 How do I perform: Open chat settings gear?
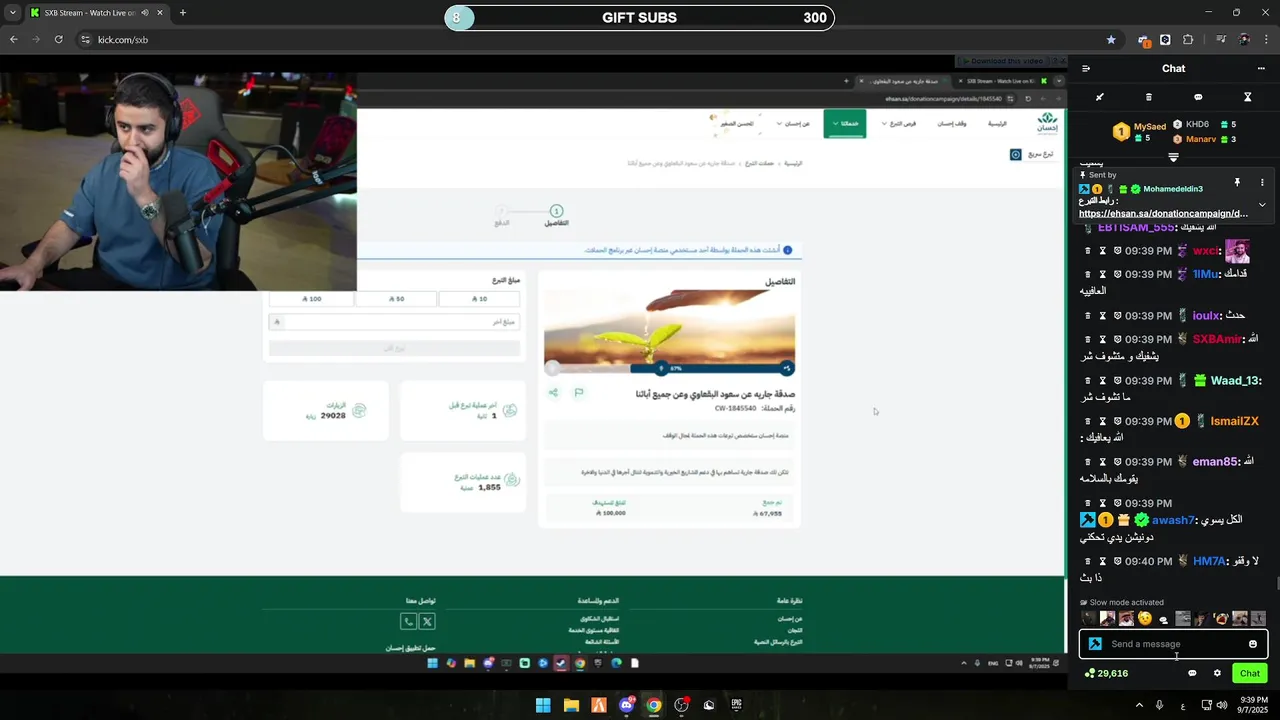click(x=1217, y=674)
